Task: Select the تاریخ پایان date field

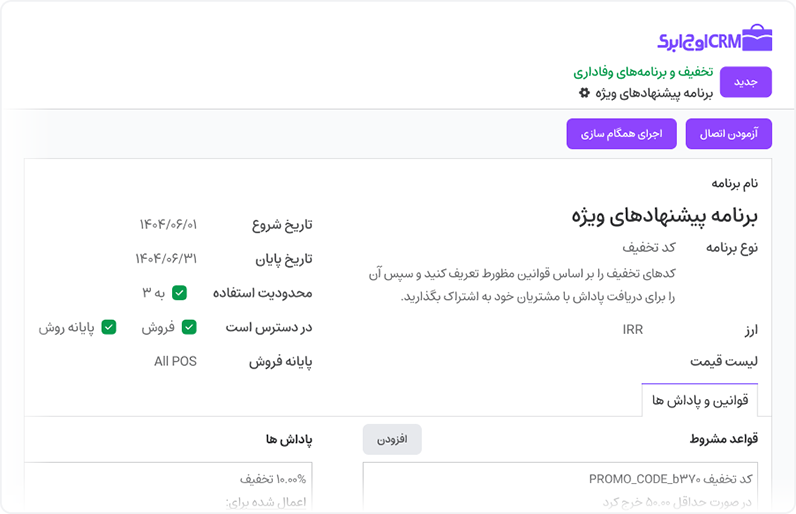Action: click(x=166, y=258)
